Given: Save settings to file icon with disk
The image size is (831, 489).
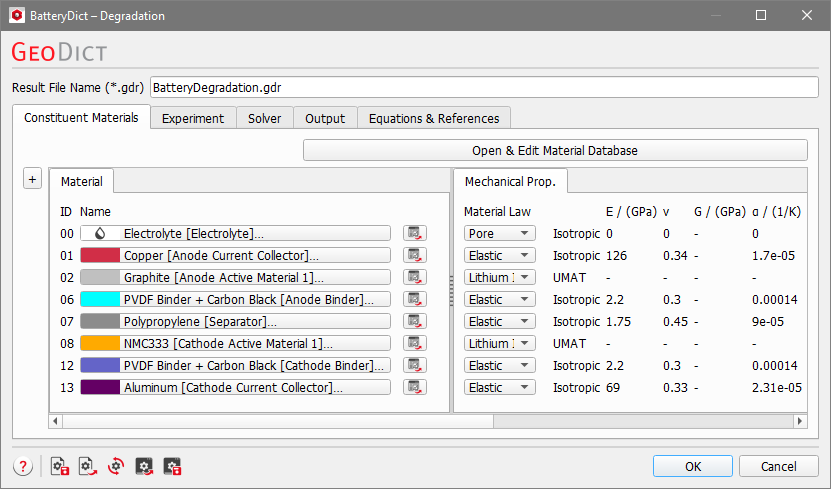Looking at the screenshot, I should [x=60, y=467].
